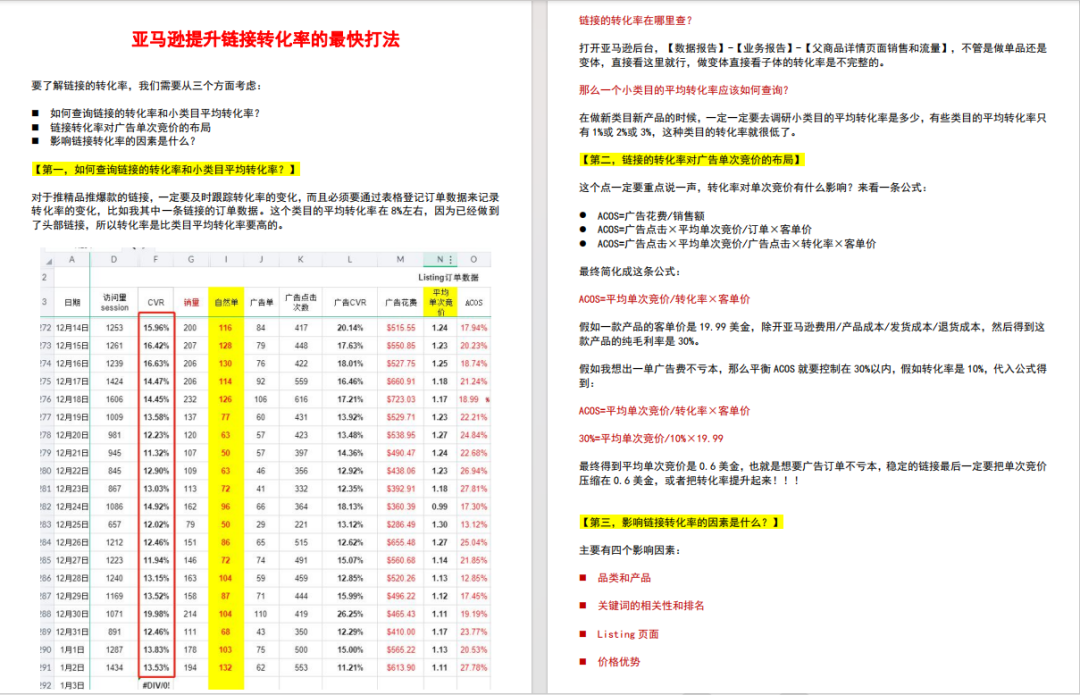
Task: Click the ACOS cell 27.81% for 12月23日
Action: [473, 488]
